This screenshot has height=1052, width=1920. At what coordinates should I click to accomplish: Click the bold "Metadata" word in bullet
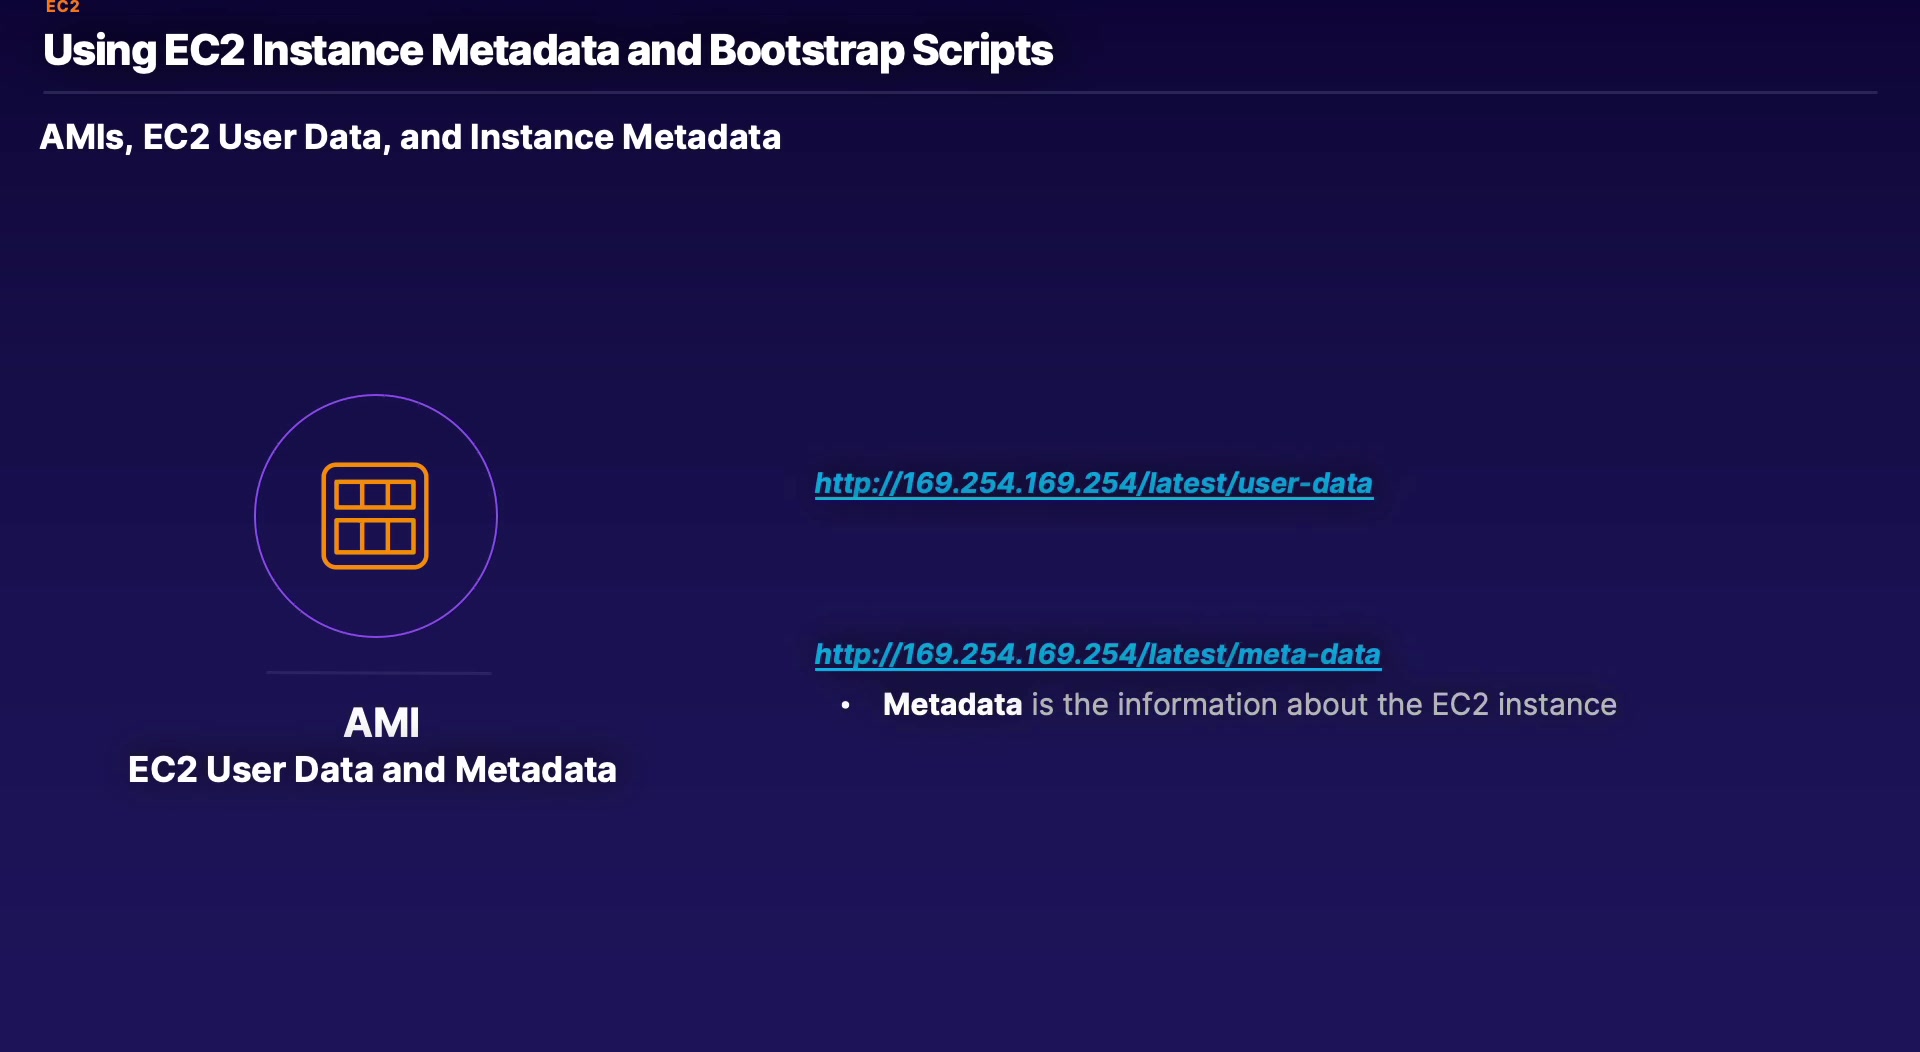[952, 705]
